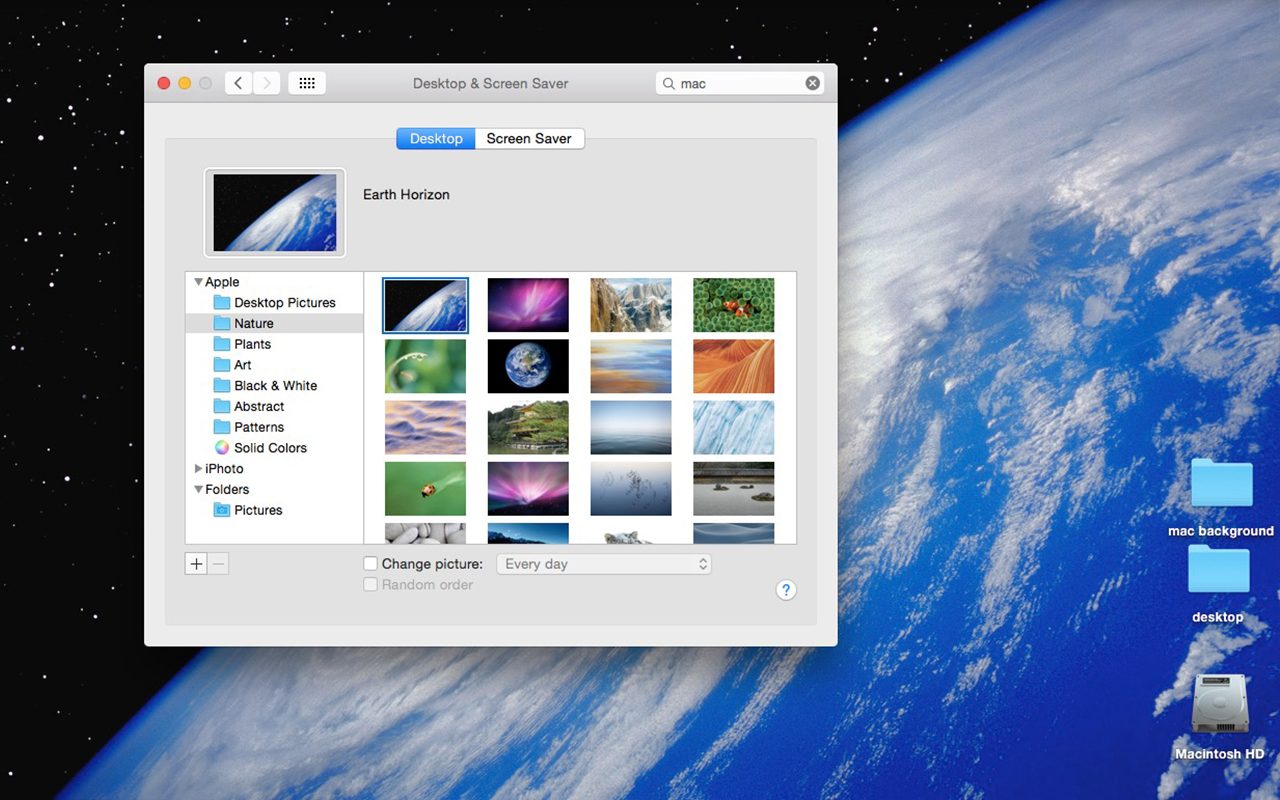Select the Plants folder
Viewport: 1280px width, 800px height.
[274, 344]
